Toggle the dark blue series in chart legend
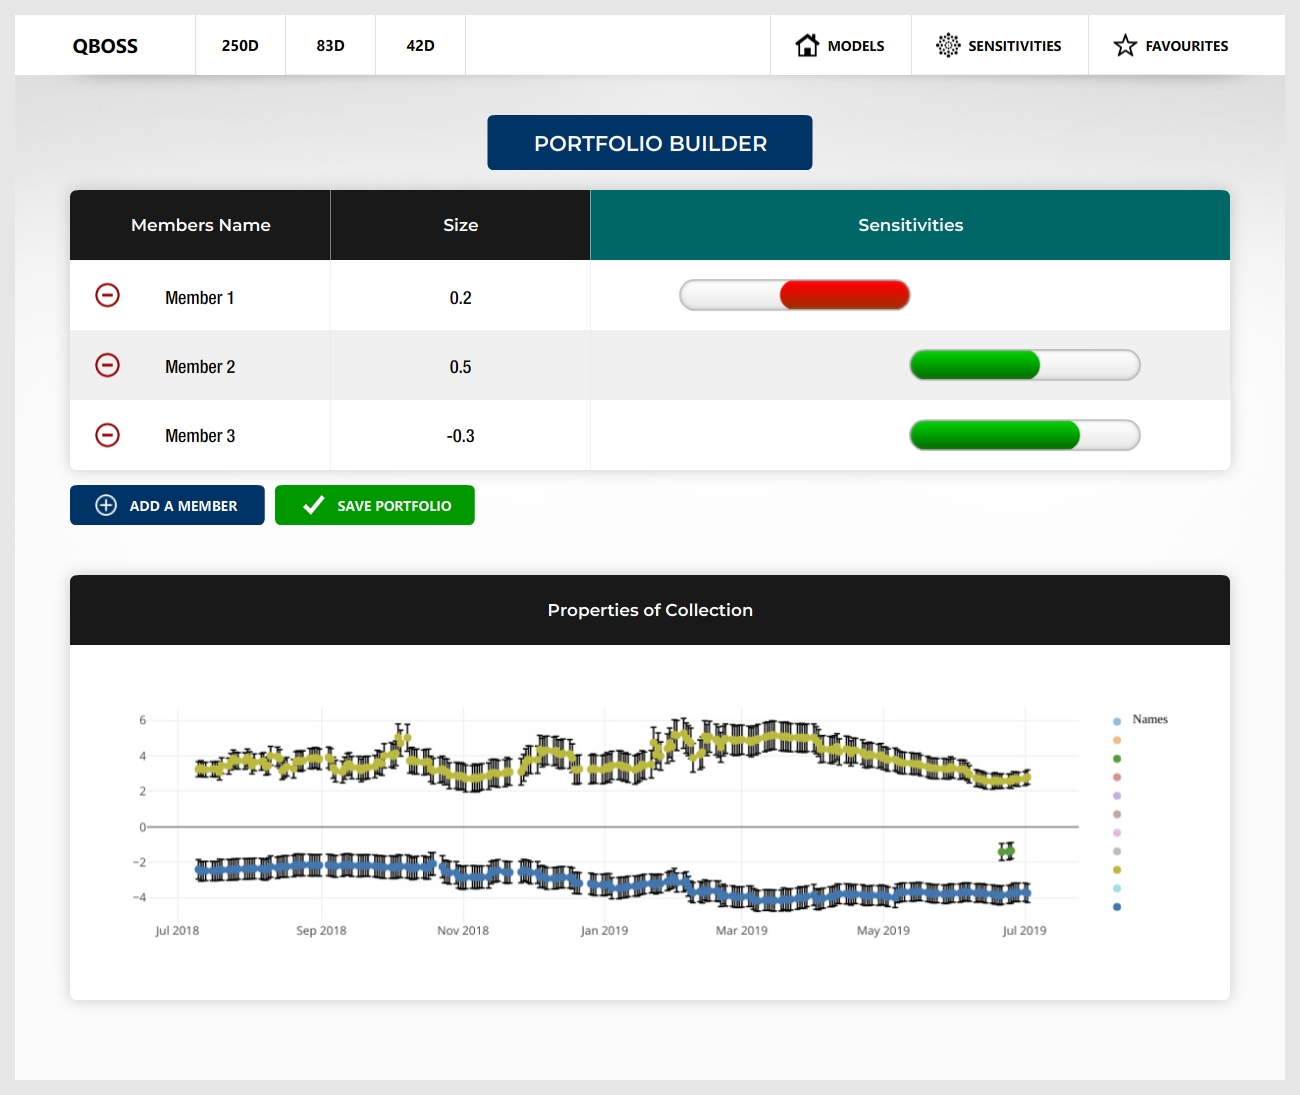The width and height of the screenshot is (1300, 1095). tap(1117, 907)
